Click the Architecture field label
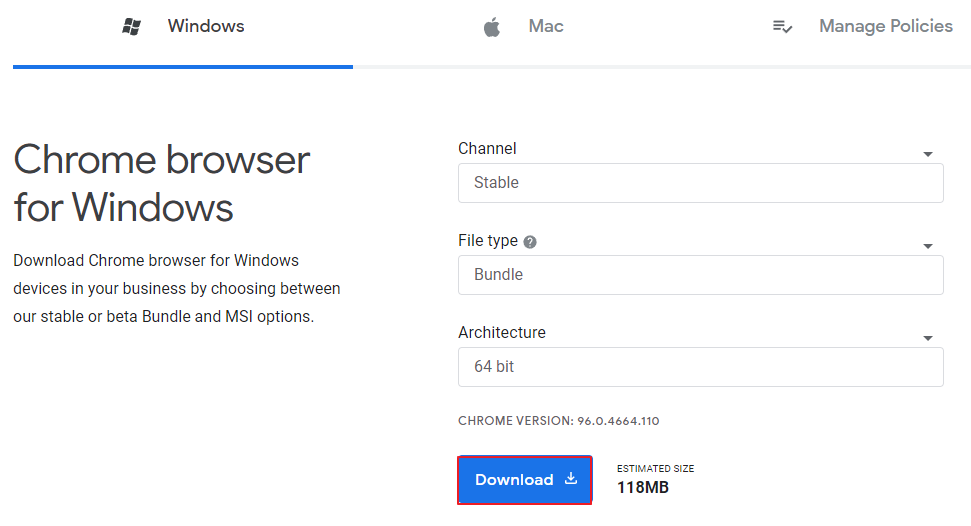Image resolution: width=971 pixels, height=526 pixels. coord(502,333)
